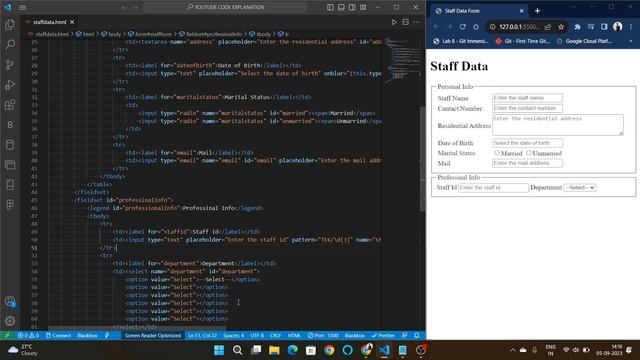Click the editor horizontal scrollbar
Screen dimensions: 640x360
(137, 328)
